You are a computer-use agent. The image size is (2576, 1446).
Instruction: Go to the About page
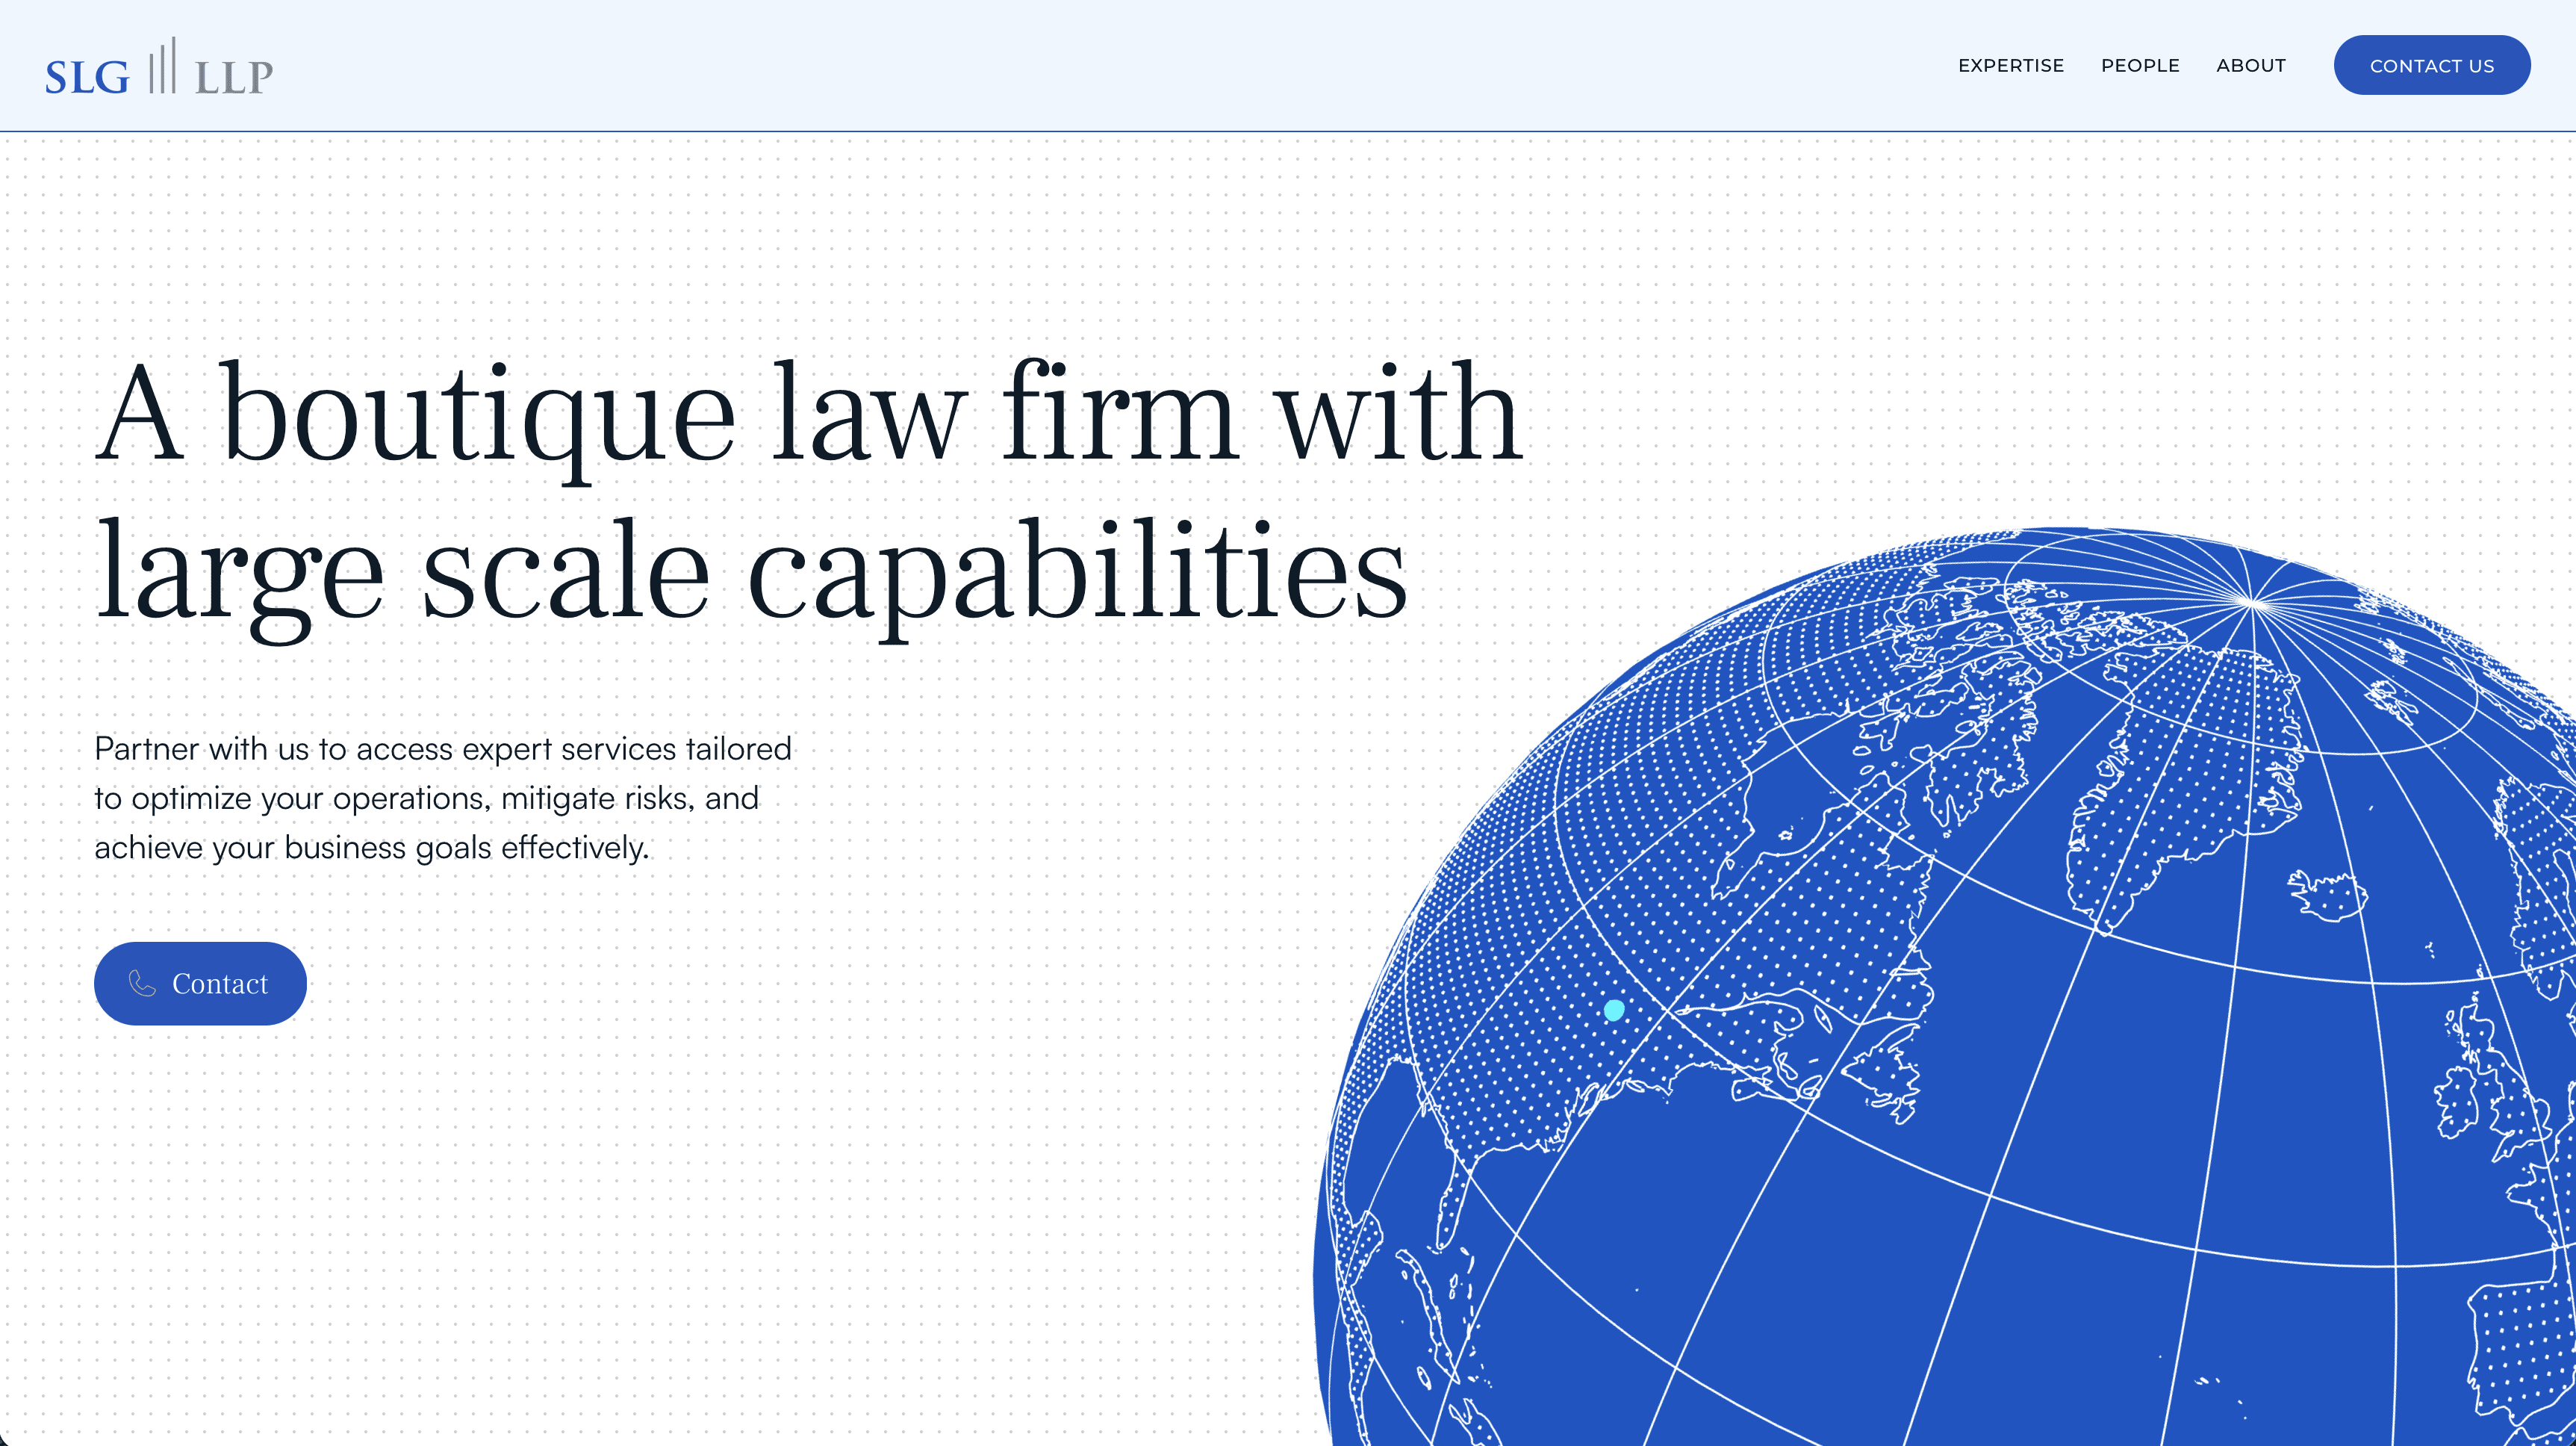click(x=2250, y=66)
